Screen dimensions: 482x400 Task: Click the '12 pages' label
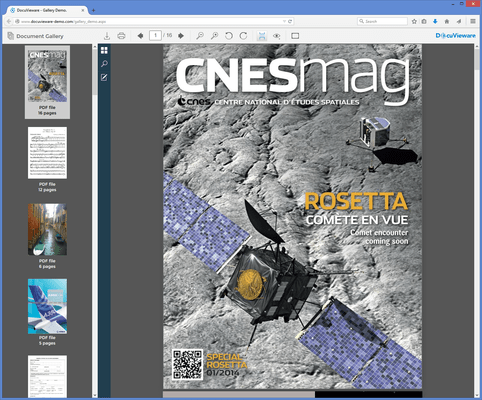(x=47, y=190)
